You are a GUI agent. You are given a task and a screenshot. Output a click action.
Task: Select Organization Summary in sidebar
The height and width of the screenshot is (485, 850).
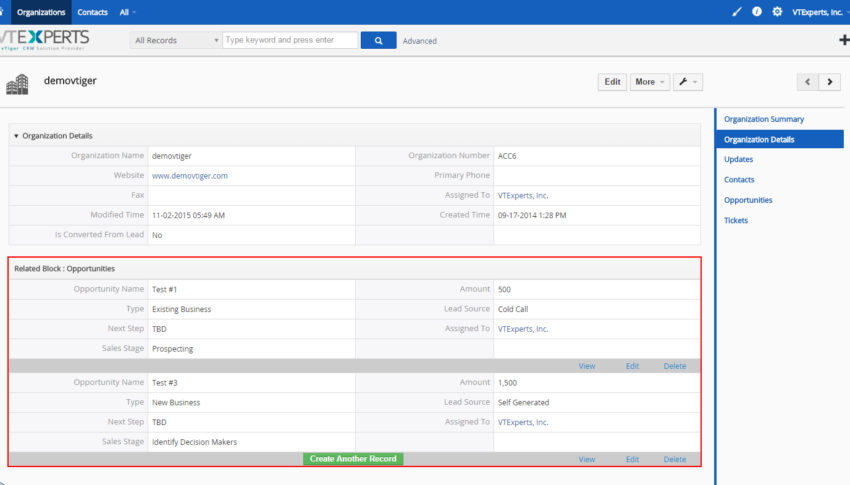(x=764, y=119)
